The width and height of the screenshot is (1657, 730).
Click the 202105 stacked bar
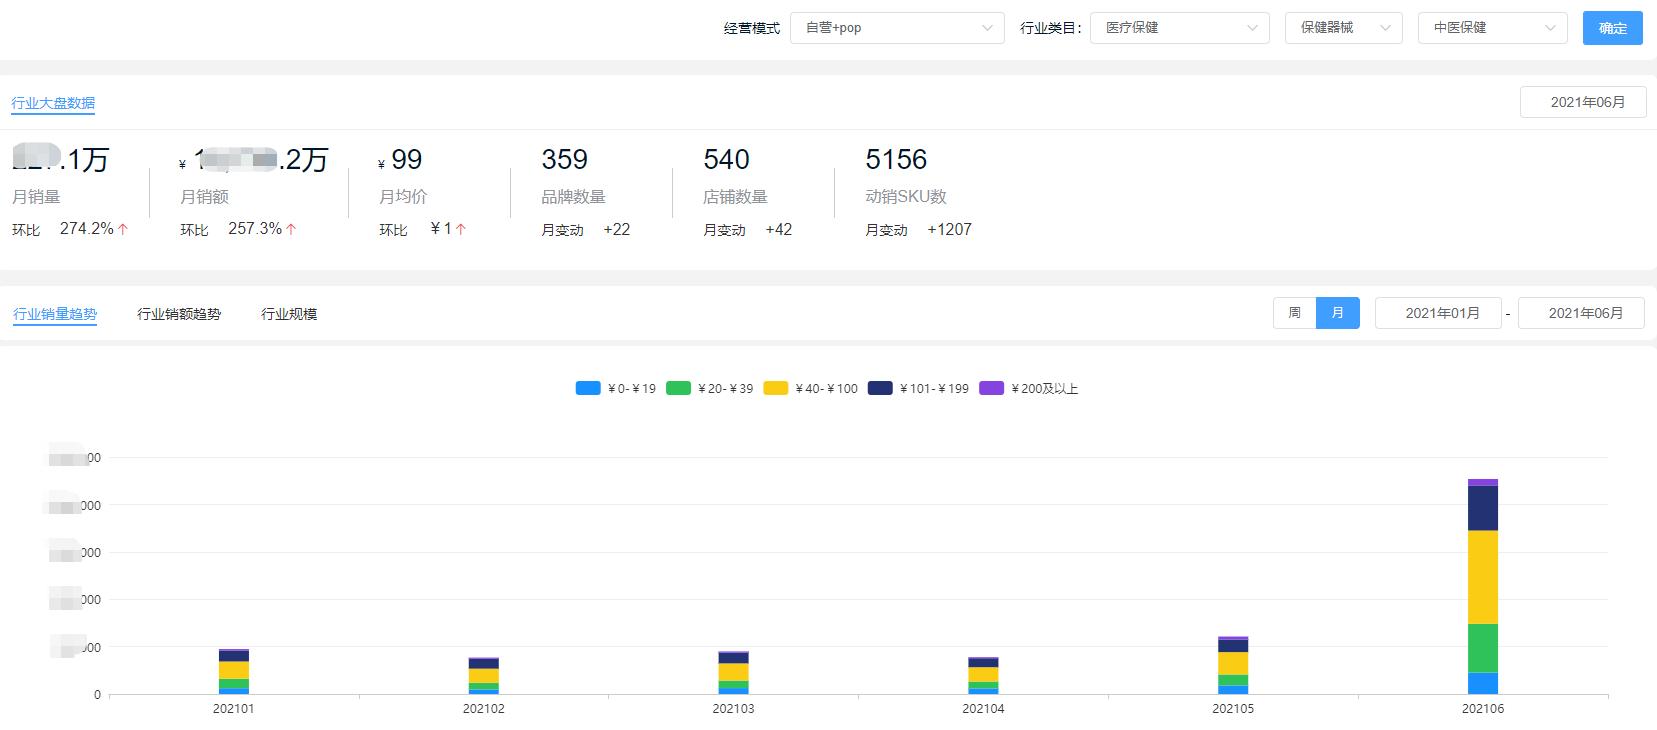pos(1233,665)
